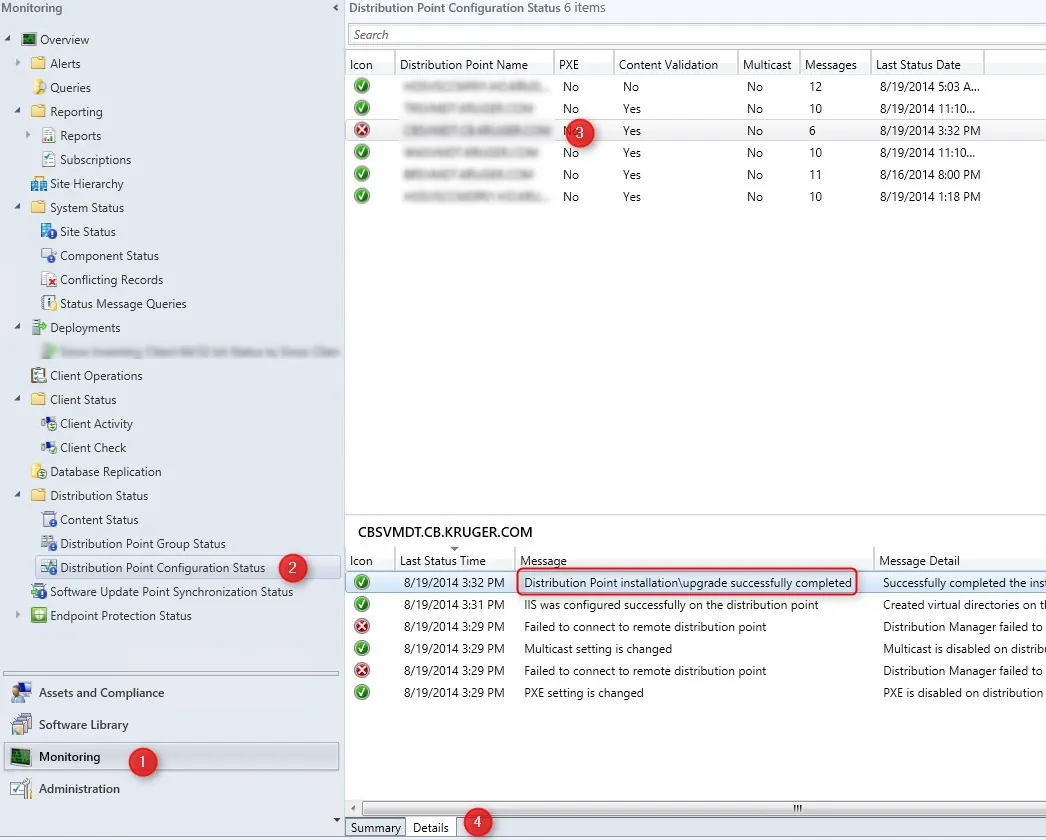Click the Search input field
The width and height of the screenshot is (1046, 840).
pyautogui.click(x=696, y=35)
